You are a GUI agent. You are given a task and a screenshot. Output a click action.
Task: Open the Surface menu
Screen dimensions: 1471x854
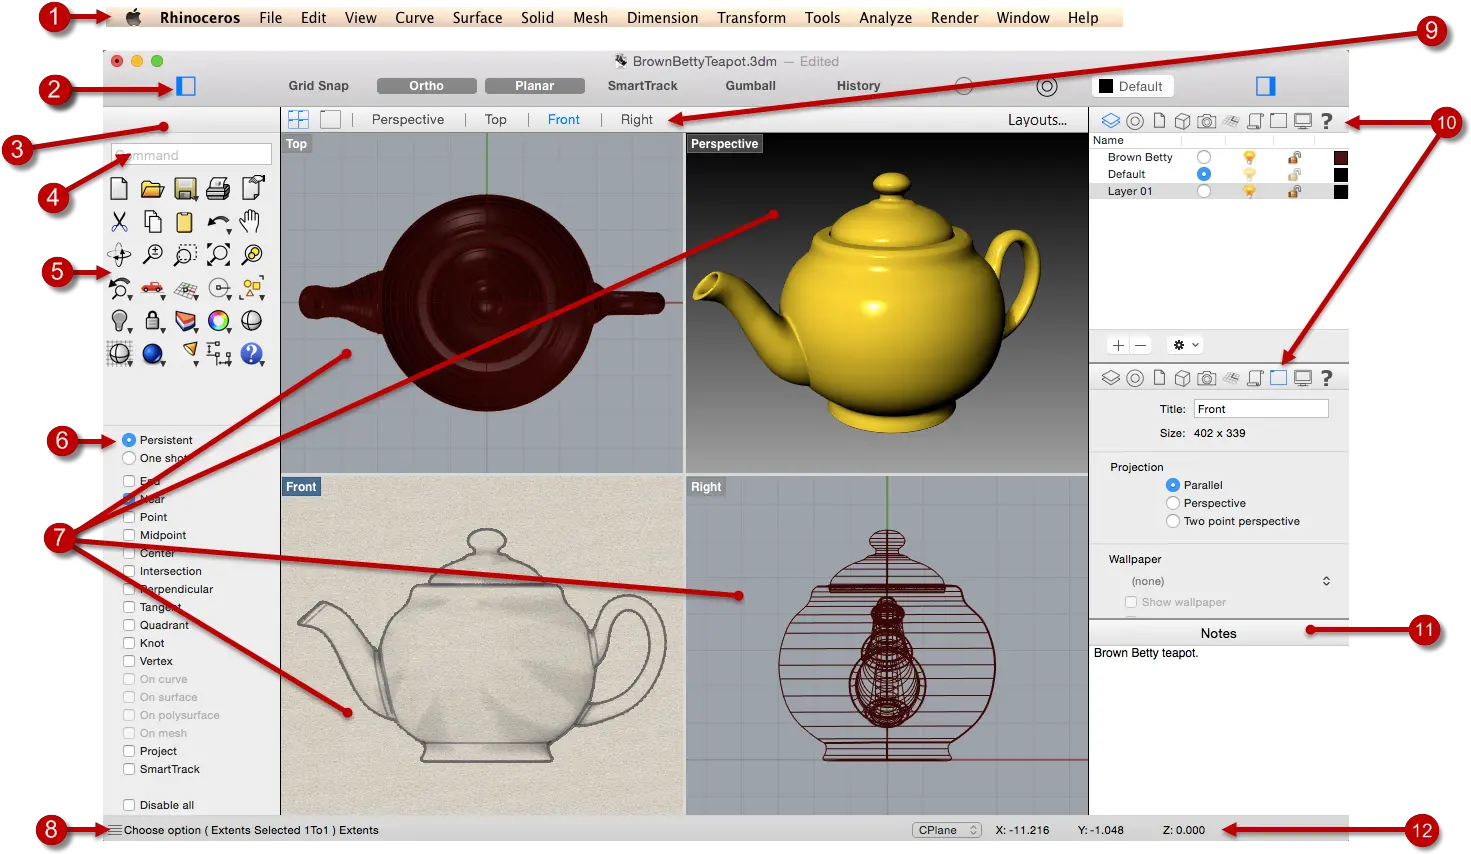pos(477,18)
